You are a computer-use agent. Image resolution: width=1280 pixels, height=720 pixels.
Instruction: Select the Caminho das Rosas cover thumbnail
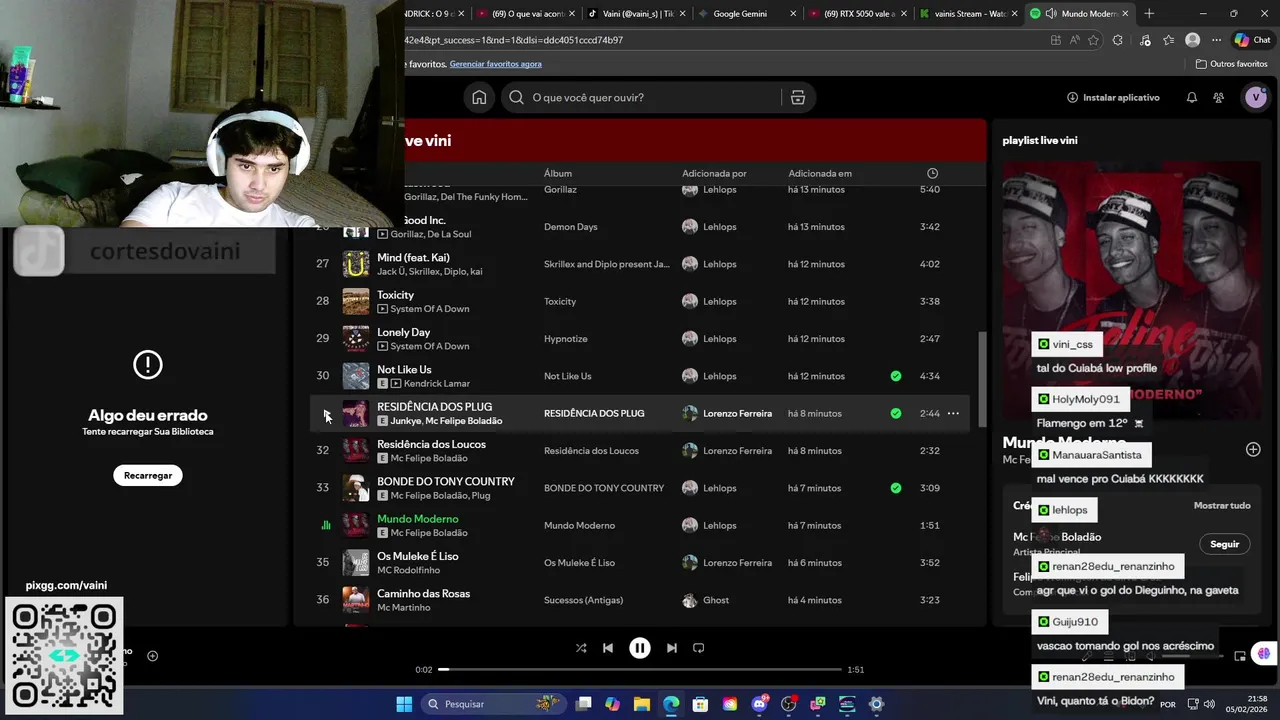pyautogui.click(x=356, y=600)
